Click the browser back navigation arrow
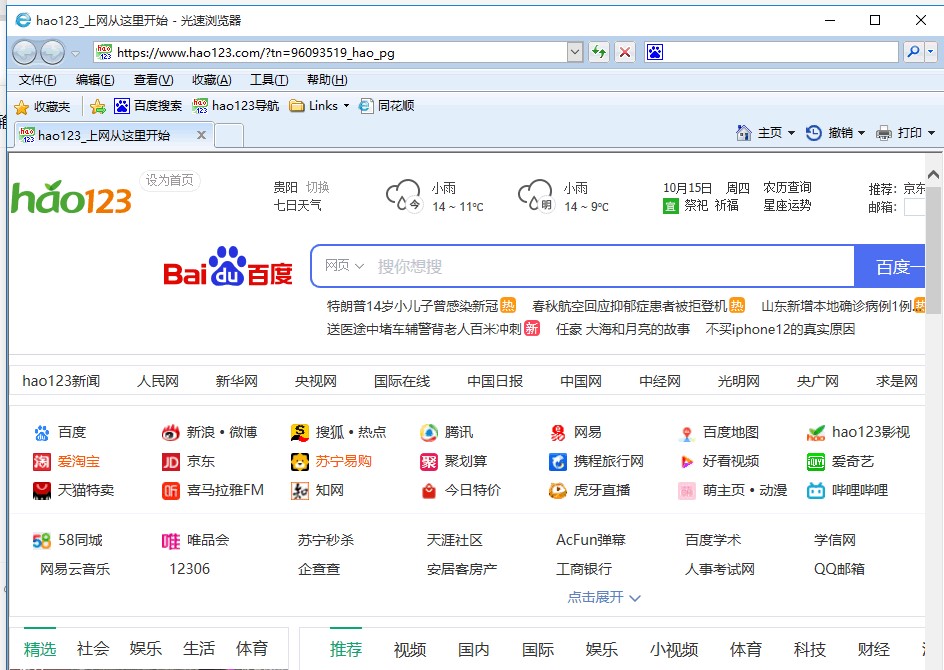The height and width of the screenshot is (670, 944). [23, 51]
